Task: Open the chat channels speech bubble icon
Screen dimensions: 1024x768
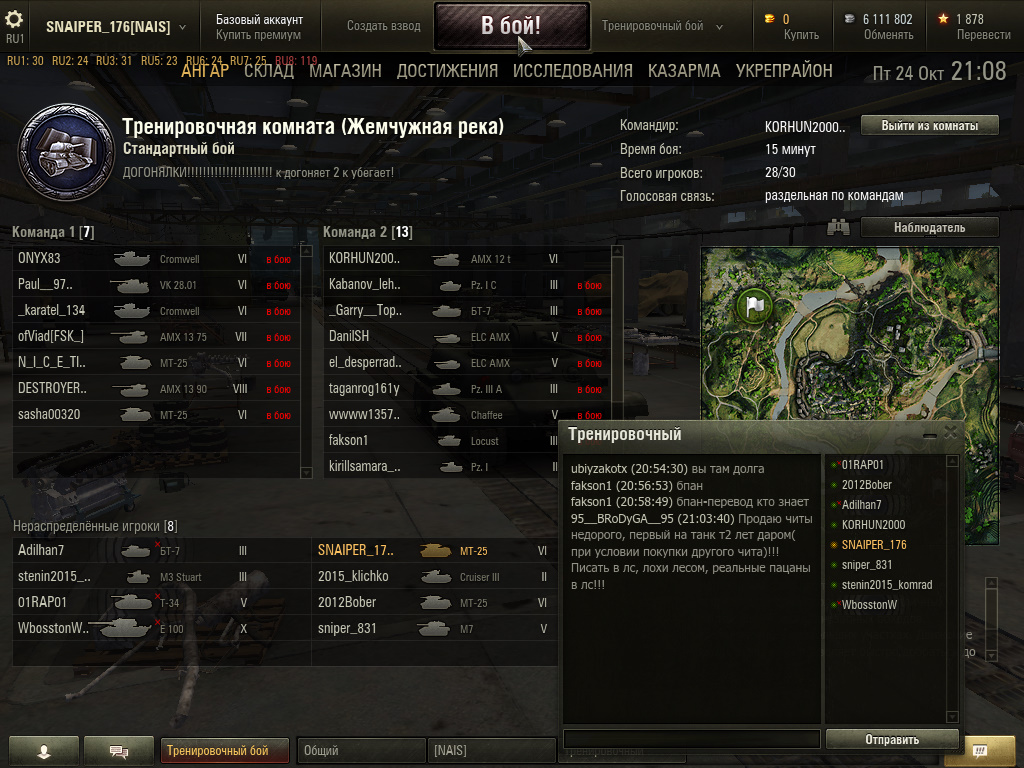Action: [x=119, y=751]
